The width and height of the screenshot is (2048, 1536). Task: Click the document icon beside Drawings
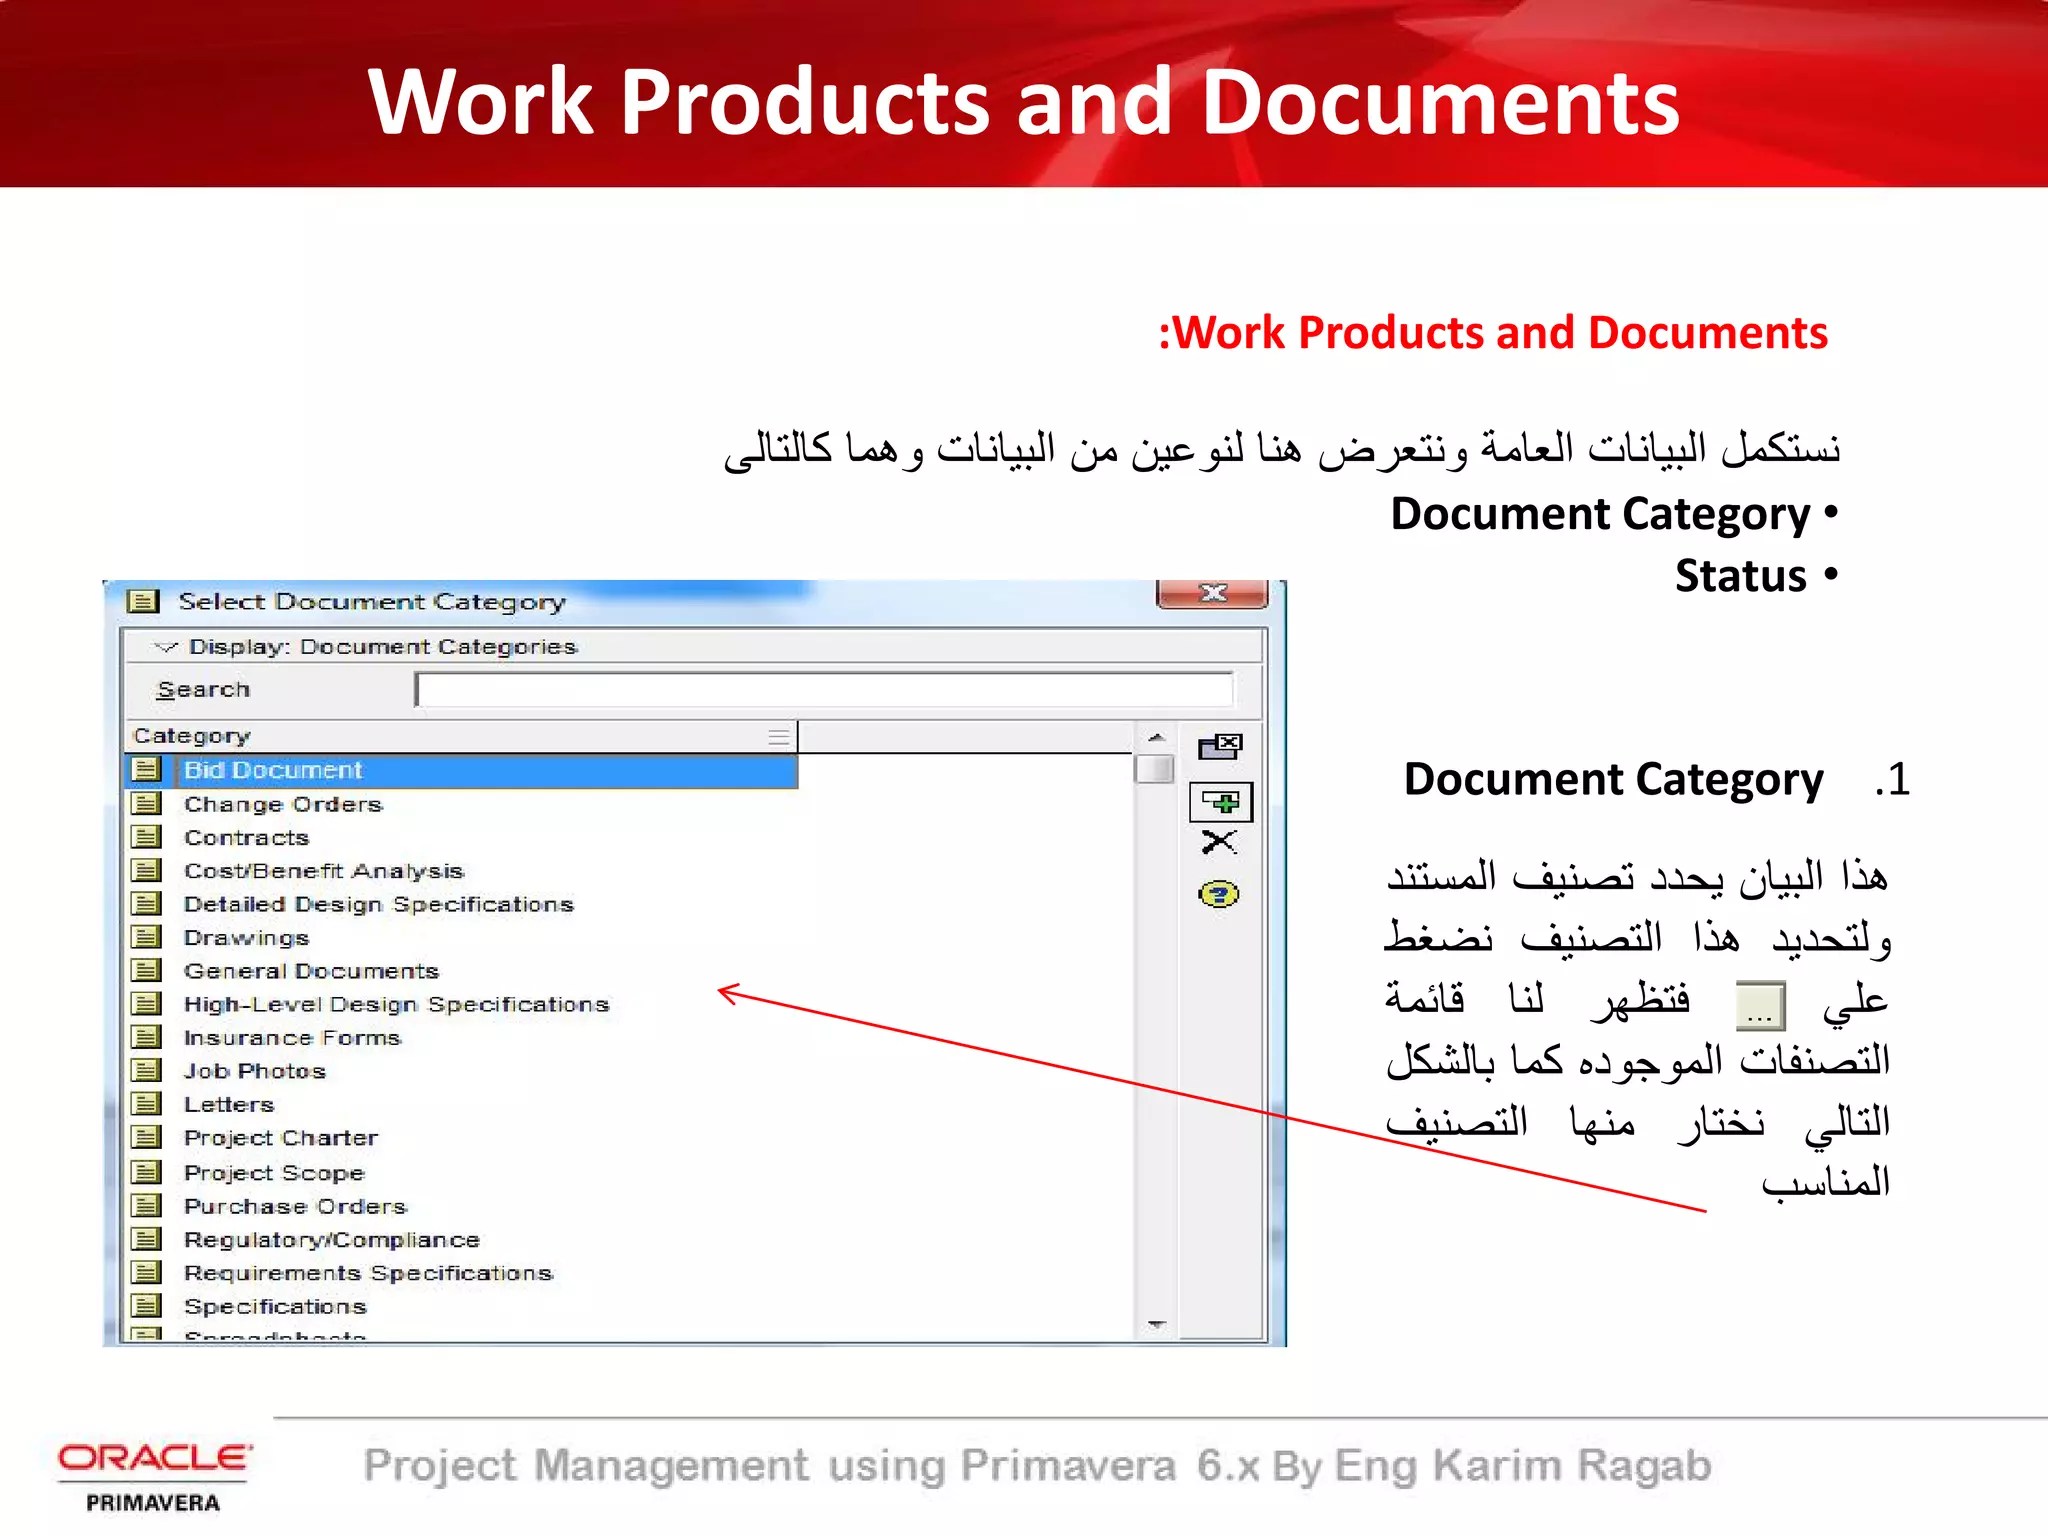(x=146, y=937)
